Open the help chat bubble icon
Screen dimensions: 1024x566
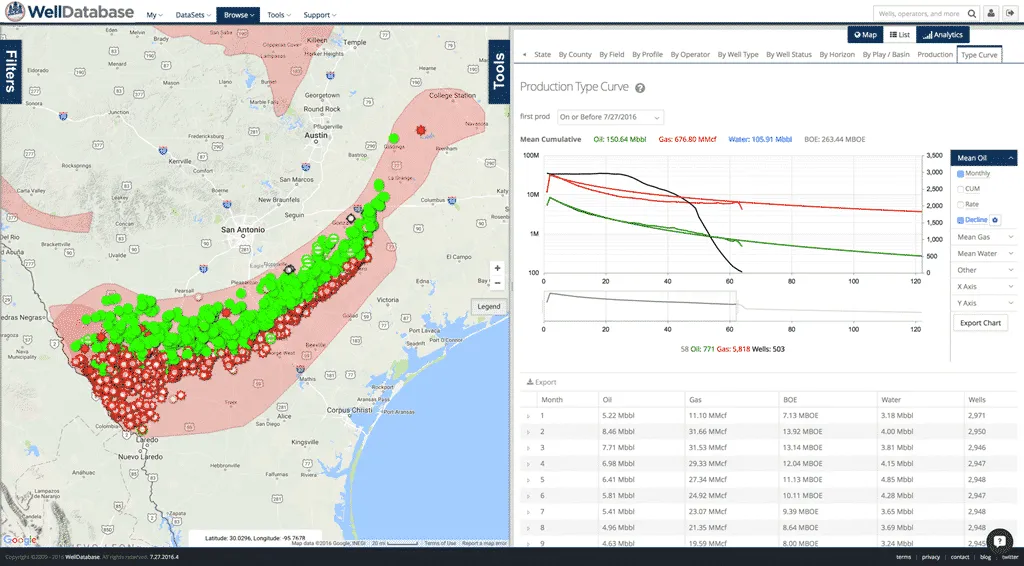click(999, 541)
